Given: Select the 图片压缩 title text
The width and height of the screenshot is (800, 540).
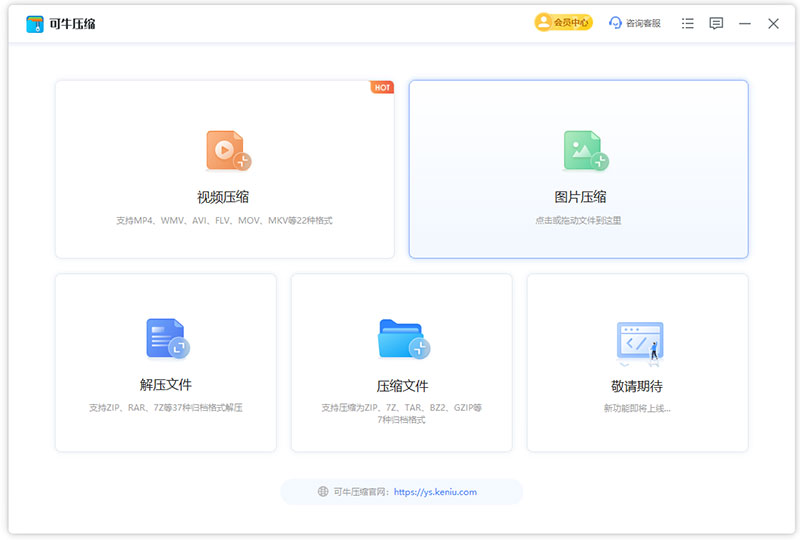Looking at the screenshot, I should 580,197.
